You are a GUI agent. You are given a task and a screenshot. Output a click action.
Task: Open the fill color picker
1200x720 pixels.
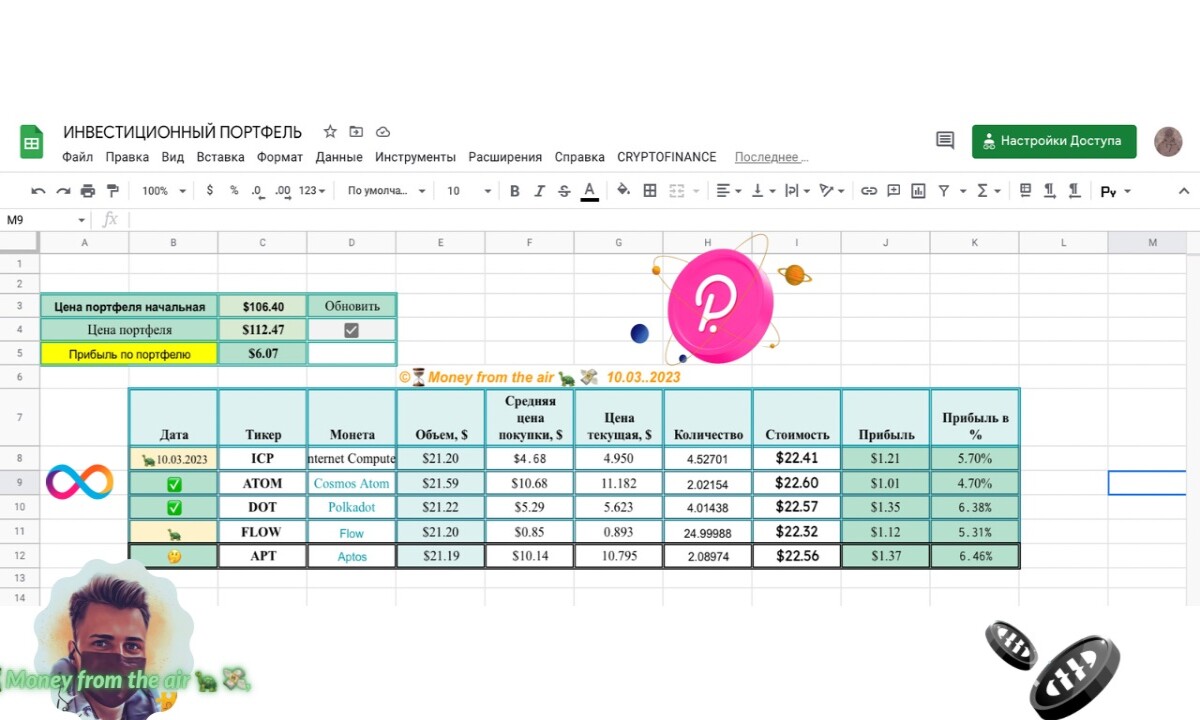(623, 191)
